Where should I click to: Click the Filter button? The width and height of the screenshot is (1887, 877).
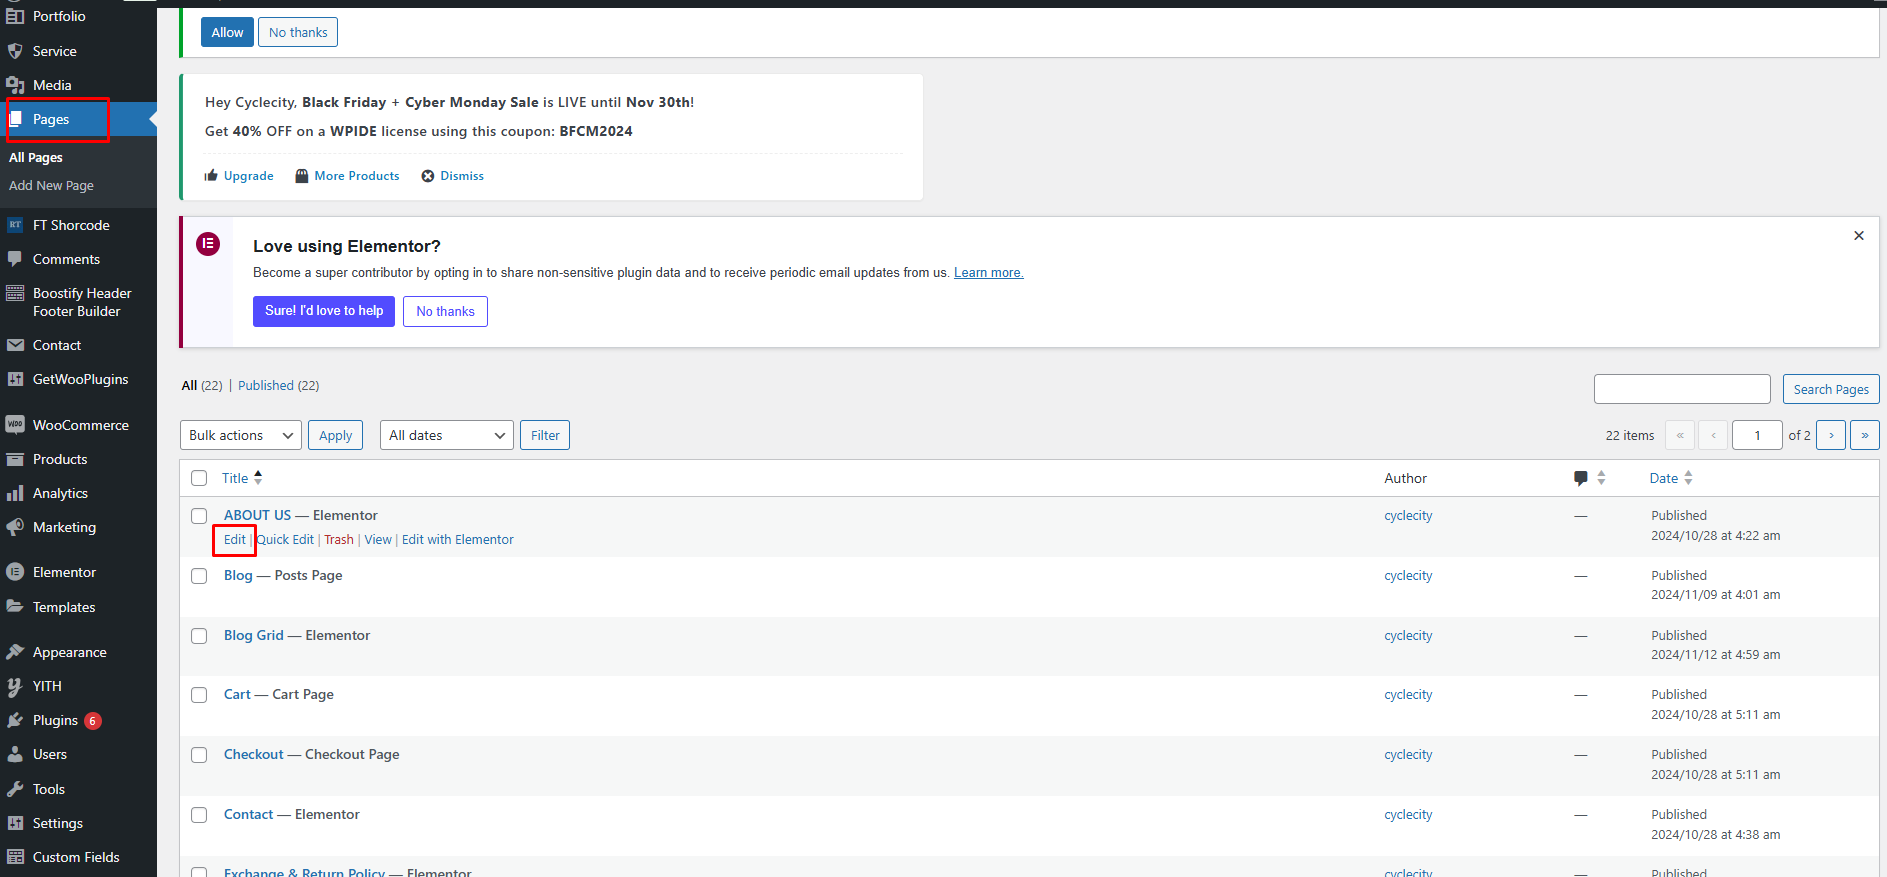pos(545,435)
